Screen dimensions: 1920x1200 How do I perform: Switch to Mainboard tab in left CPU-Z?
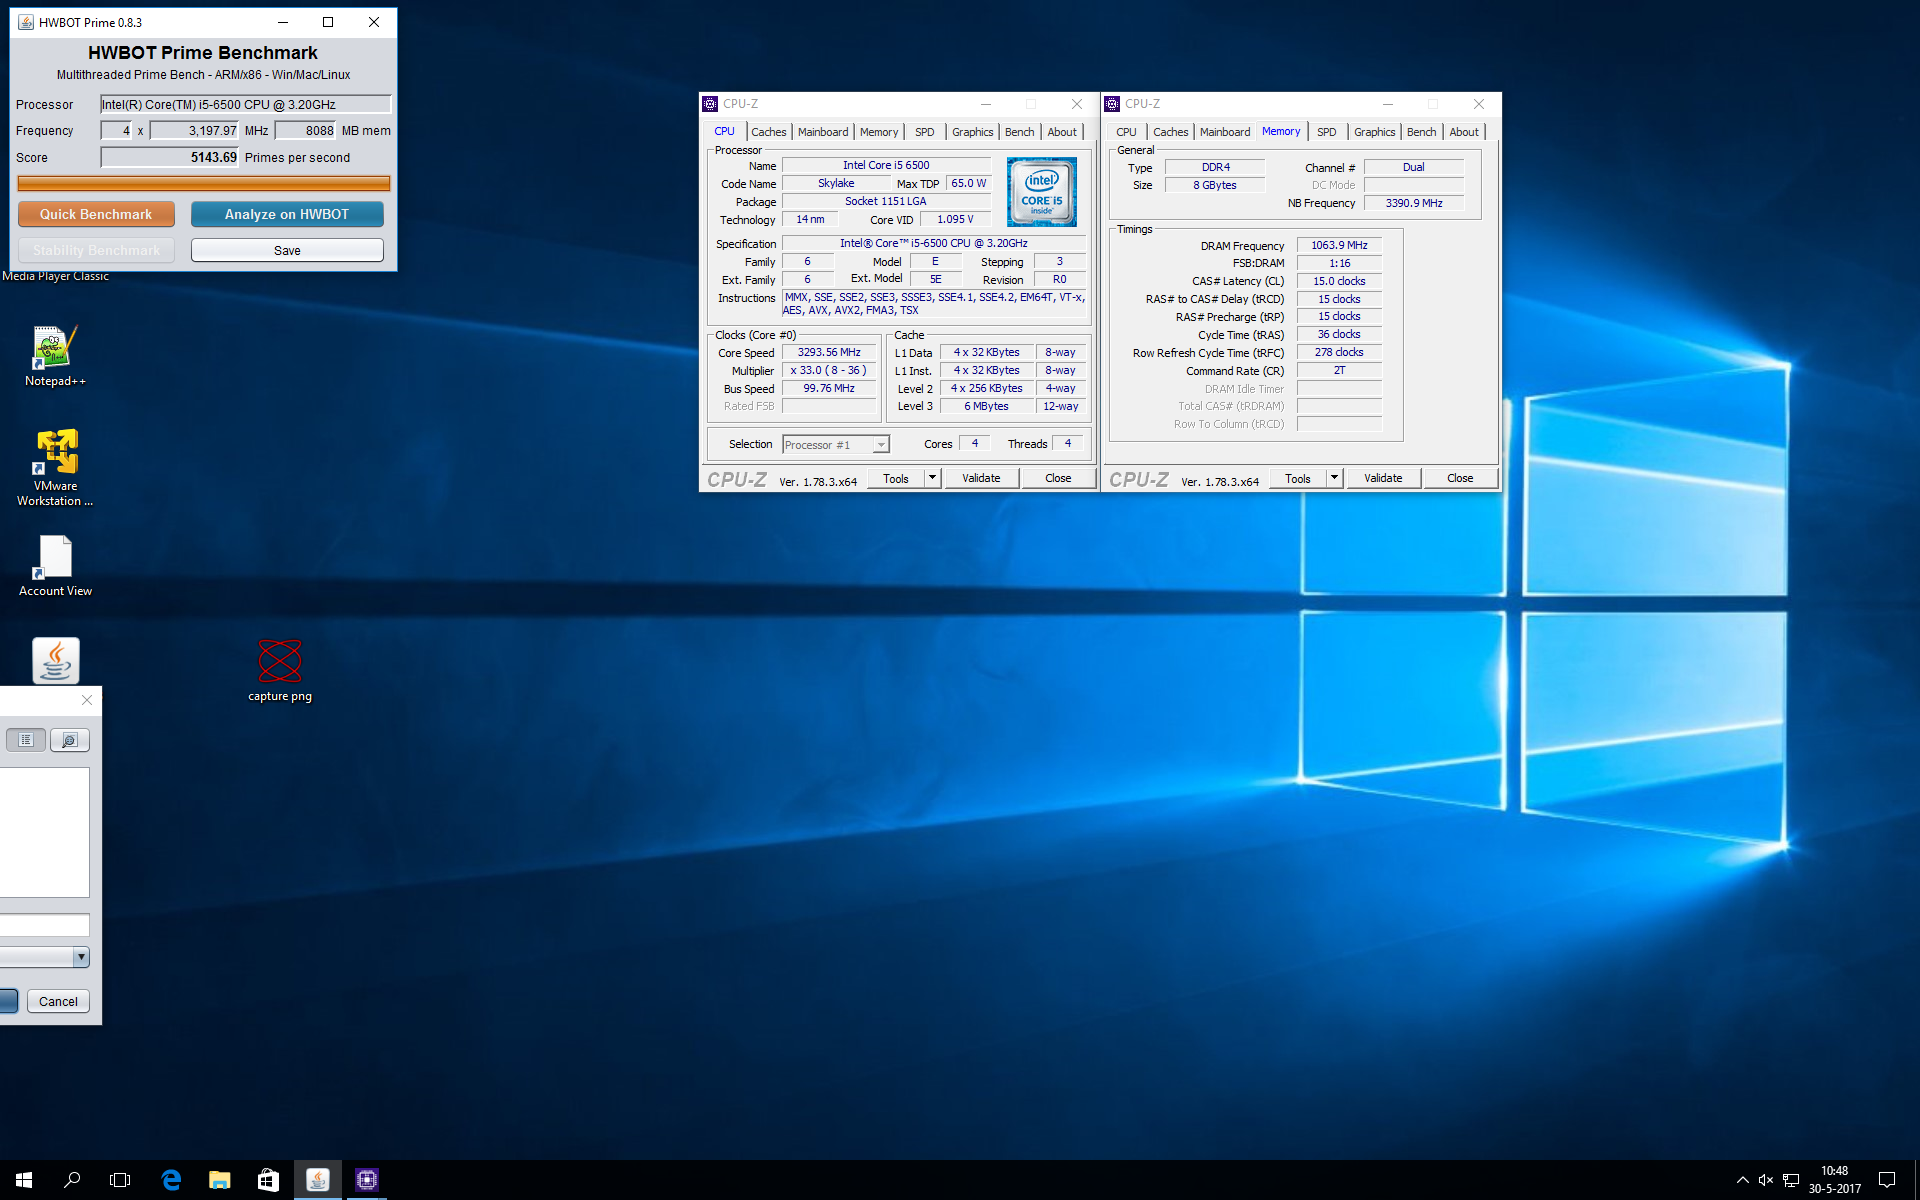823,132
